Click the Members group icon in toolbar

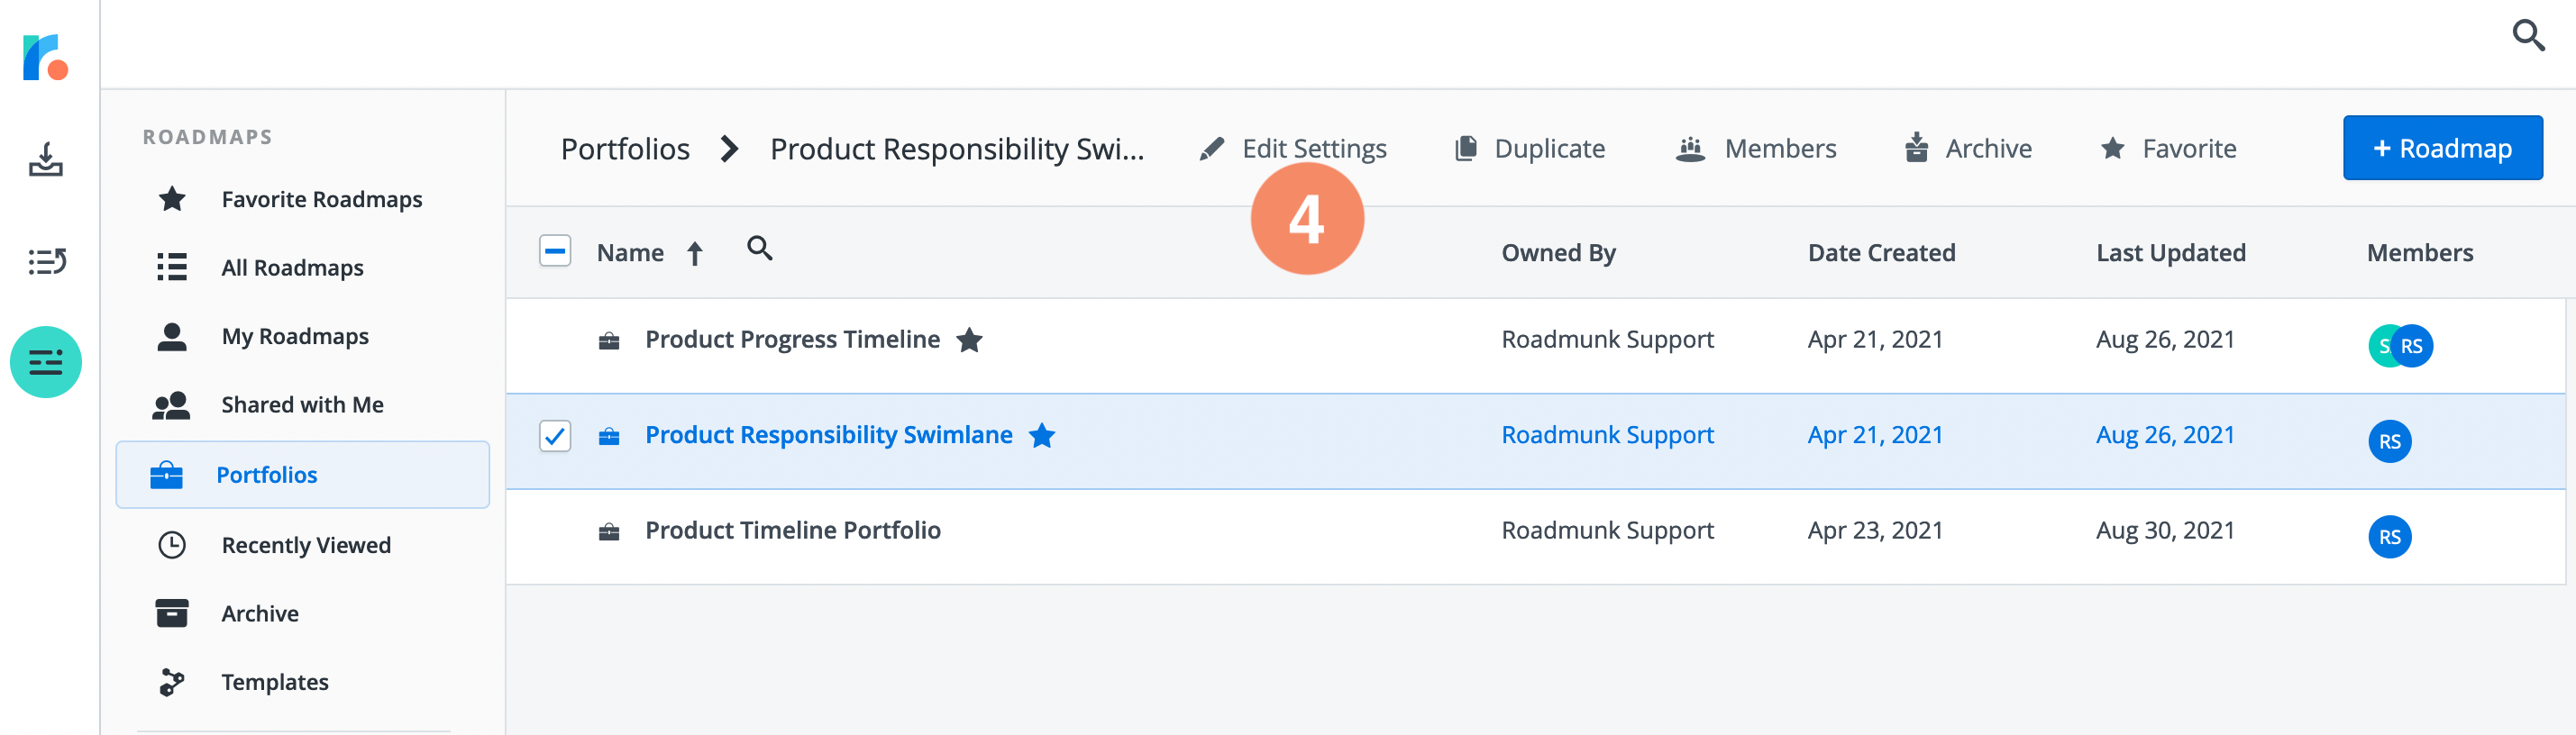click(1690, 149)
